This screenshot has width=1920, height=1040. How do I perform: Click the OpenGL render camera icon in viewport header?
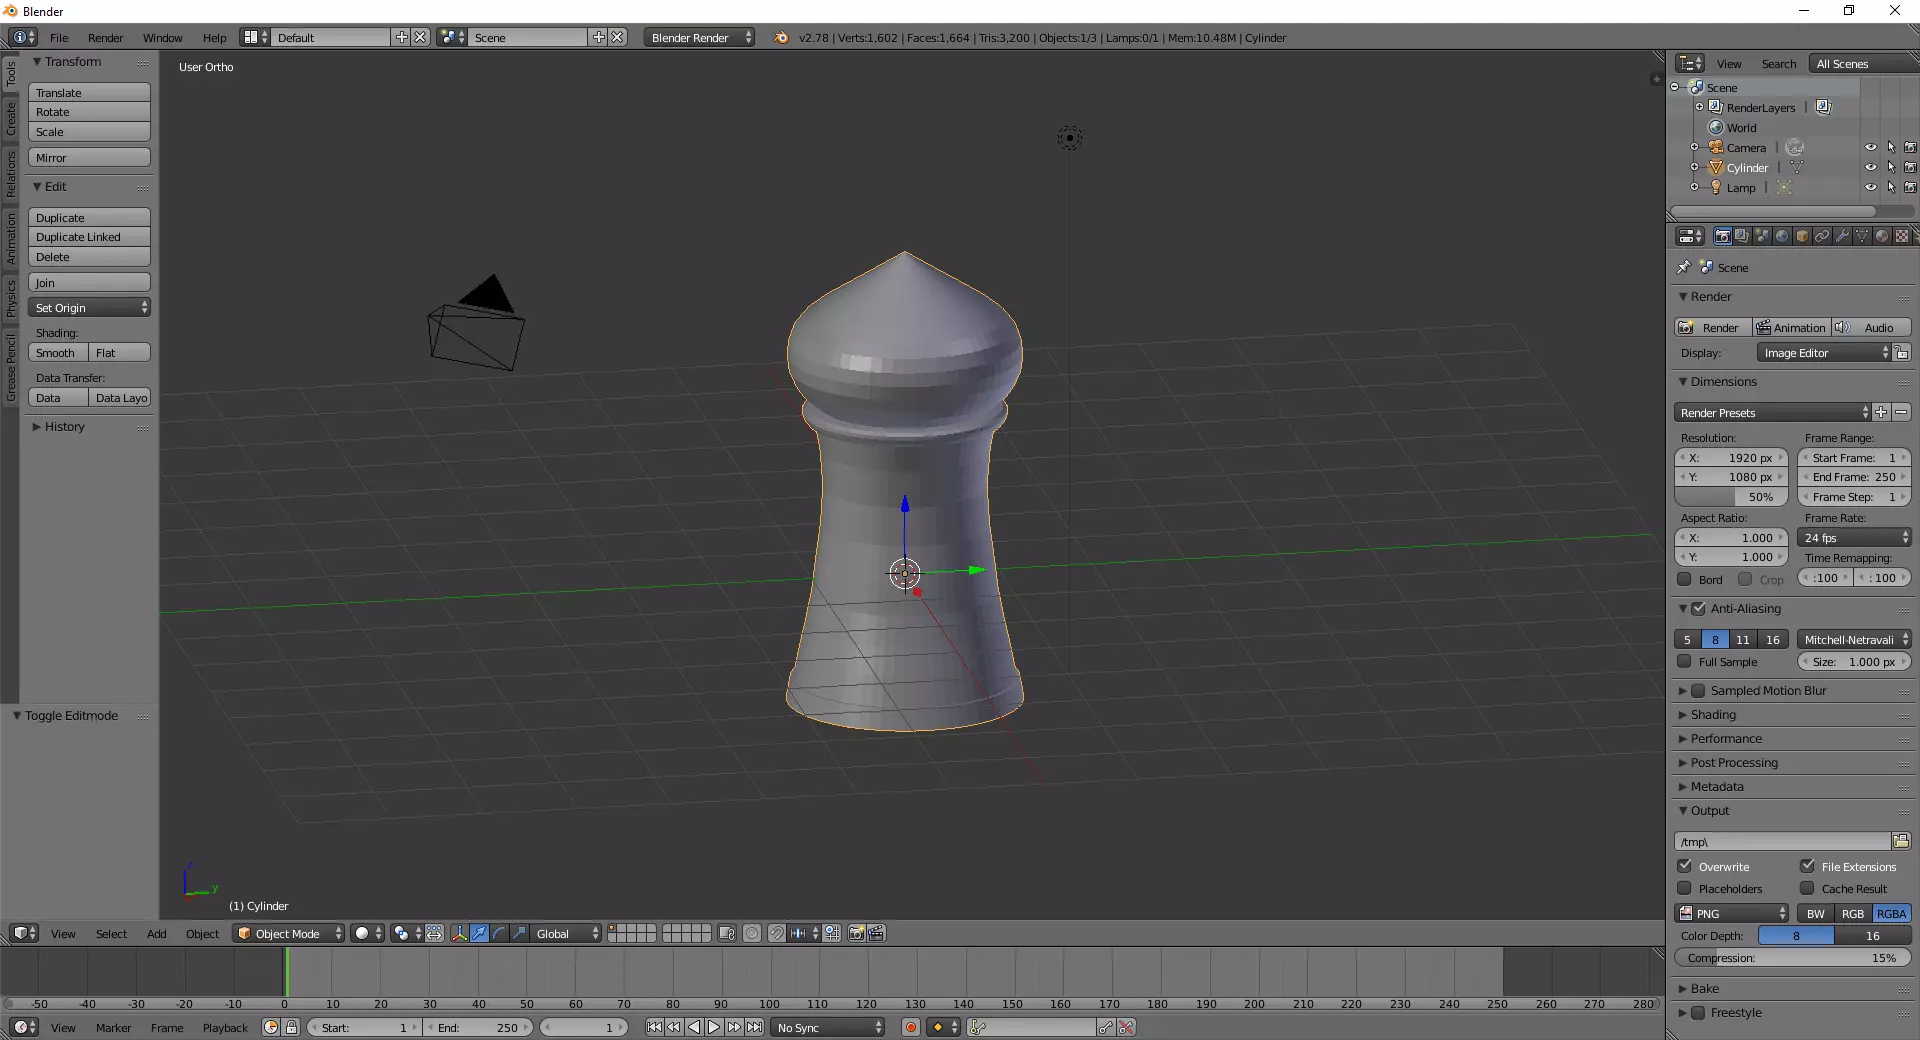(x=856, y=933)
